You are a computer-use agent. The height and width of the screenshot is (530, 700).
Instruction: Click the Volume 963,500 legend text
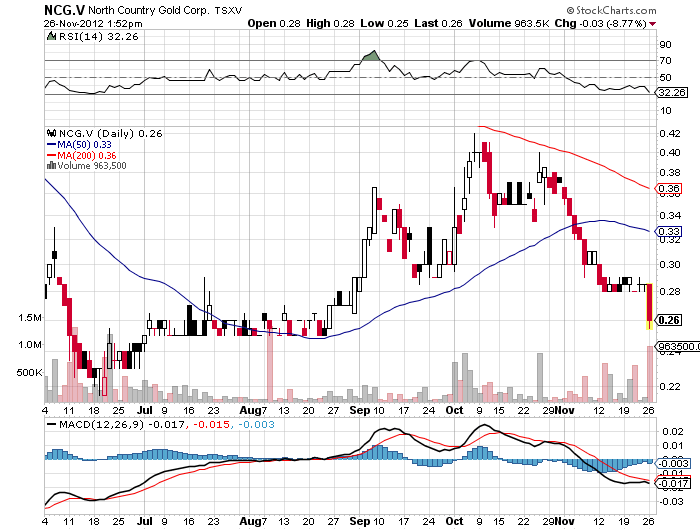92,166
